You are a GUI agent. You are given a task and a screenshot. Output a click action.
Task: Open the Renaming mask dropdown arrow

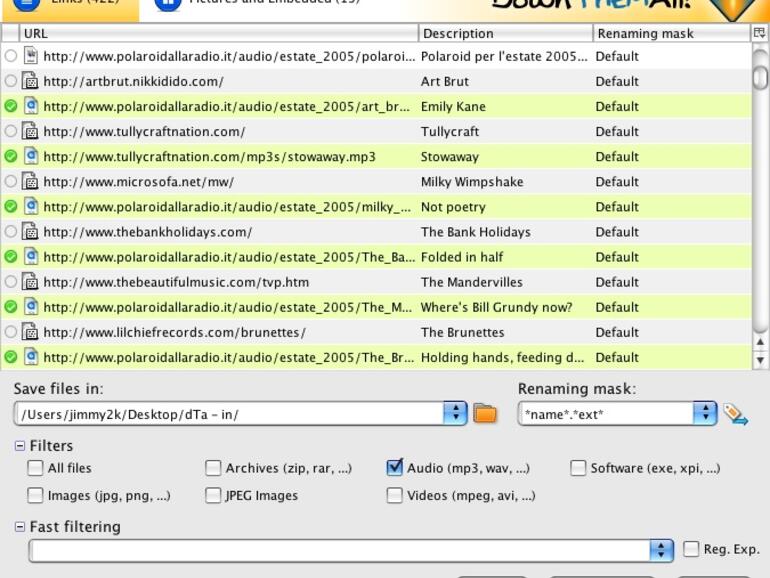click(x=705, y=413)
